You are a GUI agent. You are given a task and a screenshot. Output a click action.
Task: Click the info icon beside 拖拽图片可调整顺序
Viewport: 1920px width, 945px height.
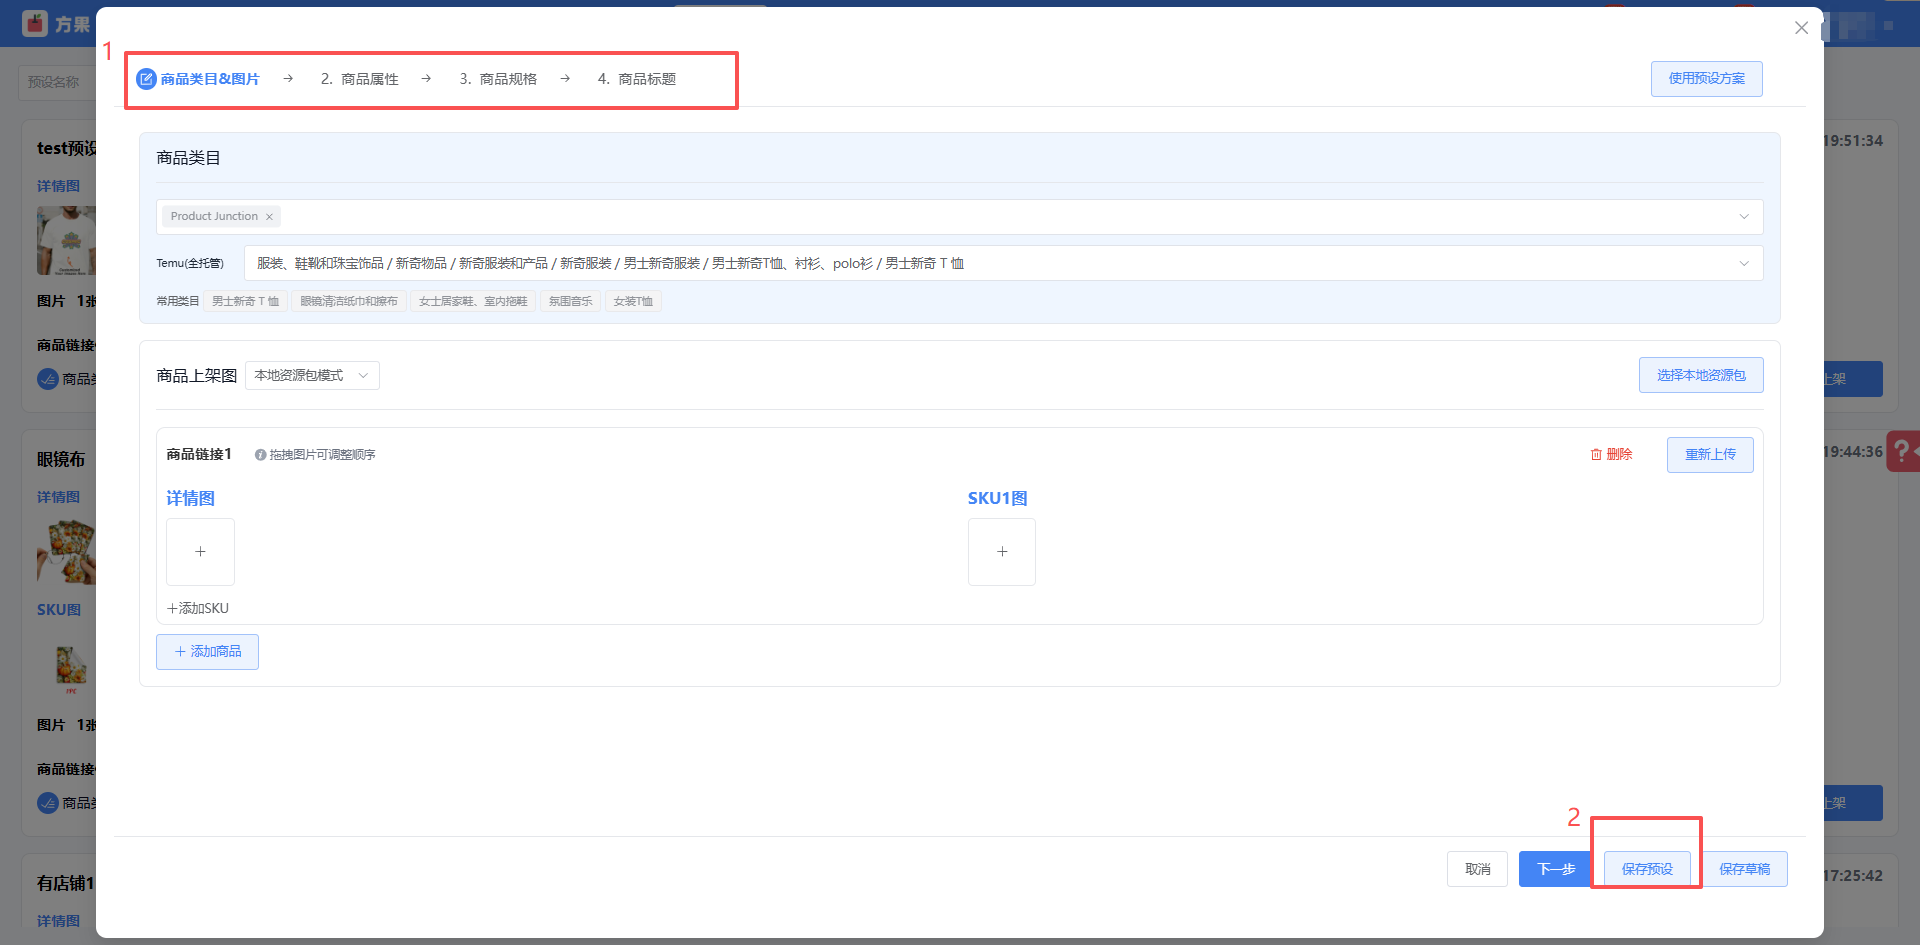pos(260,455)
